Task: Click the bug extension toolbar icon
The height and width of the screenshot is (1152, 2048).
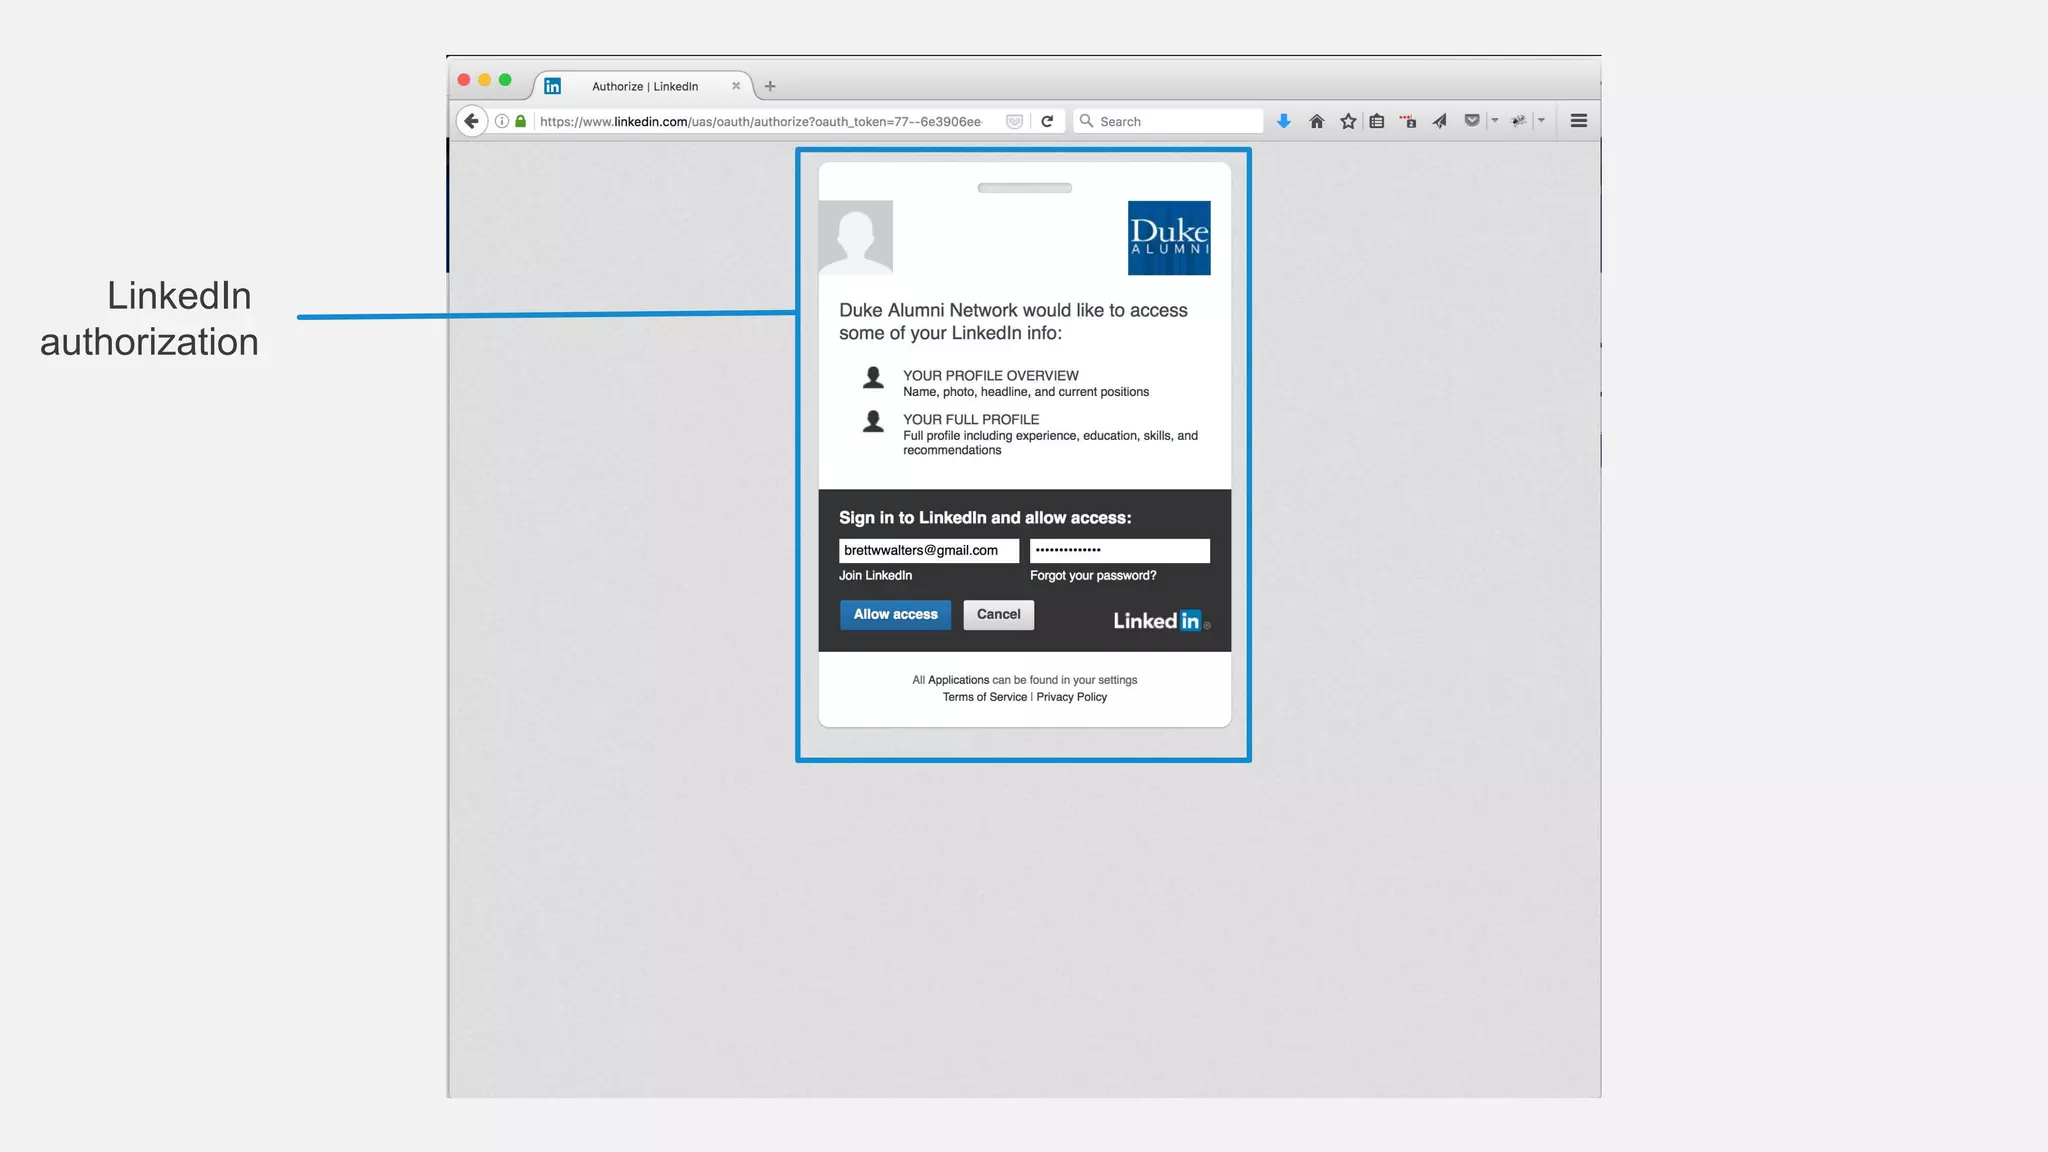Action: [x=1518, y=121]
